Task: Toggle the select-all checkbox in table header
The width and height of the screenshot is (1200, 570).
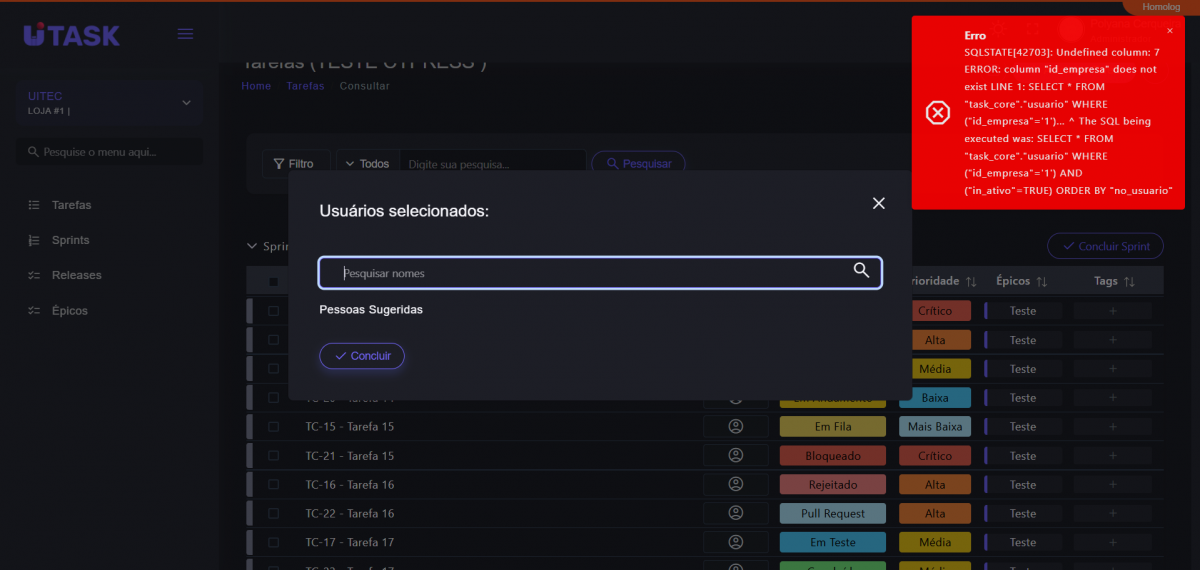Action: click(x=274, y=282)
